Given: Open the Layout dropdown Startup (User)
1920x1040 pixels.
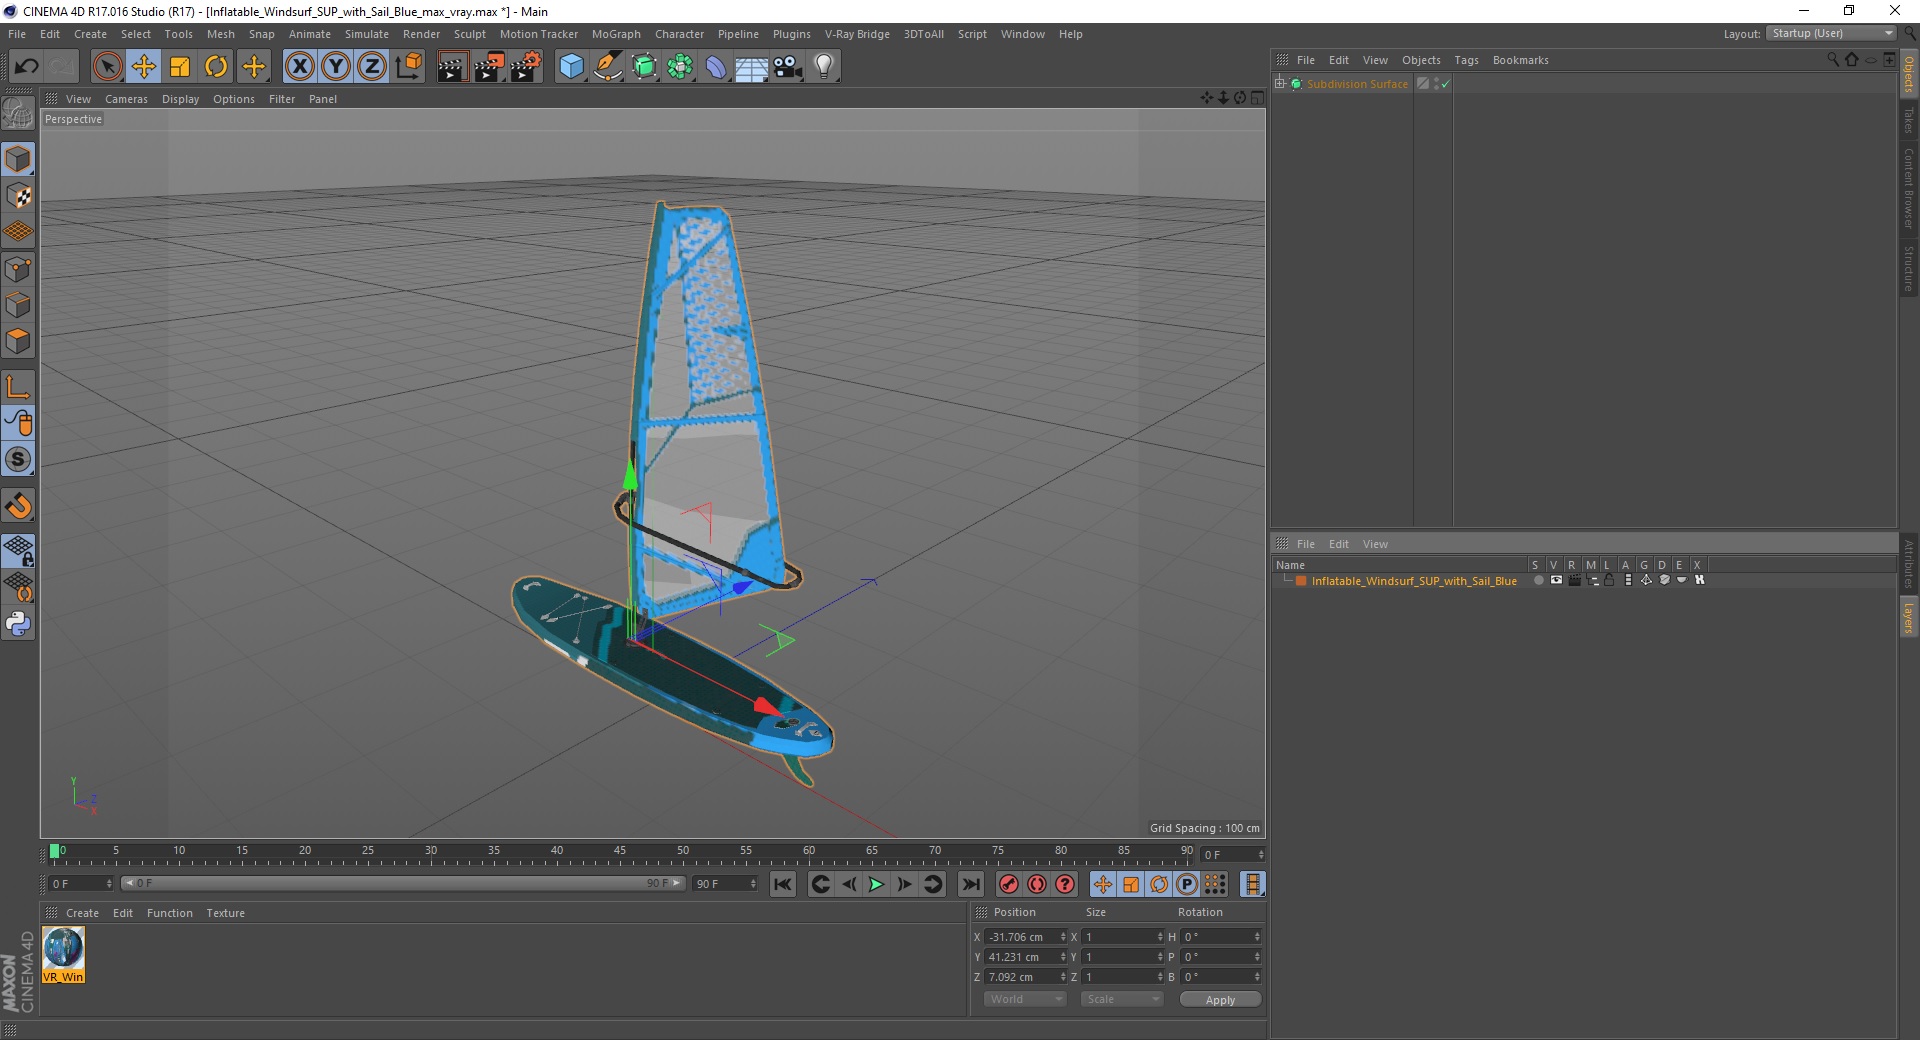Looking at the screenshot, I should pos(1831,33).
